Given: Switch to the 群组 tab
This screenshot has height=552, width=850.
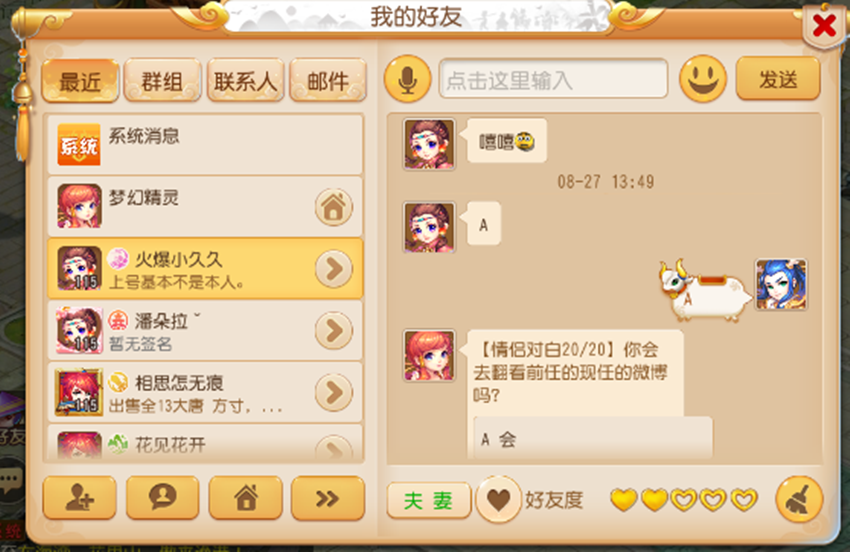Looking at the screenshot, I should pos(163,81).
